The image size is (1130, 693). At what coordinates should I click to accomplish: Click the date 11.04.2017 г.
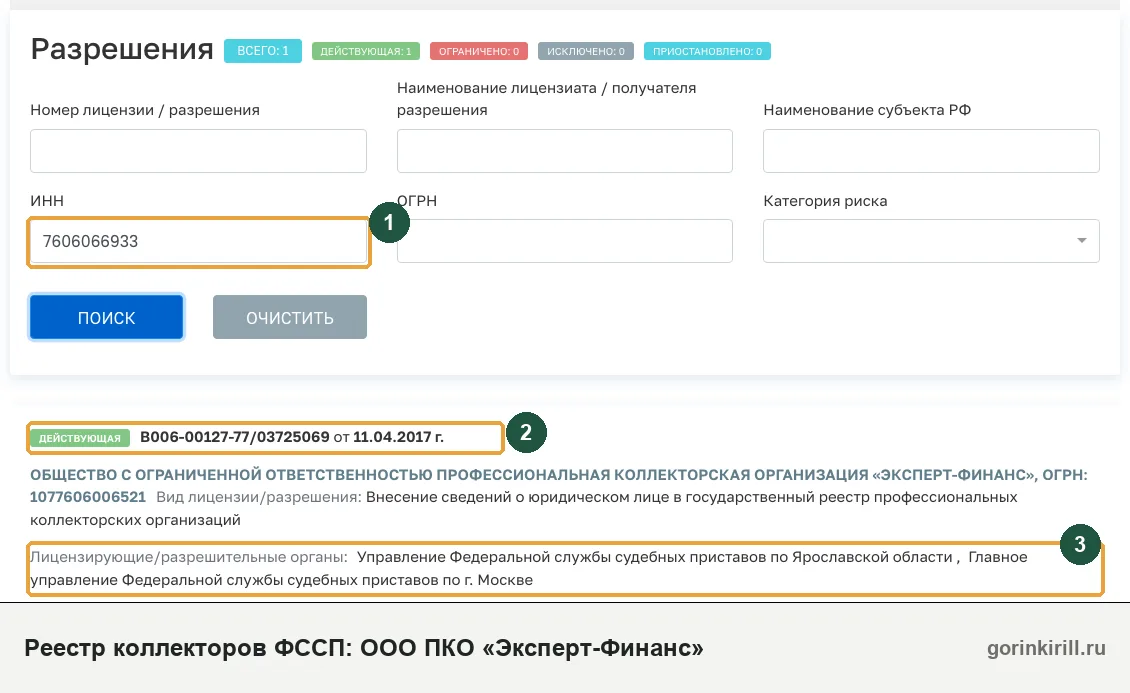(399, 437)
